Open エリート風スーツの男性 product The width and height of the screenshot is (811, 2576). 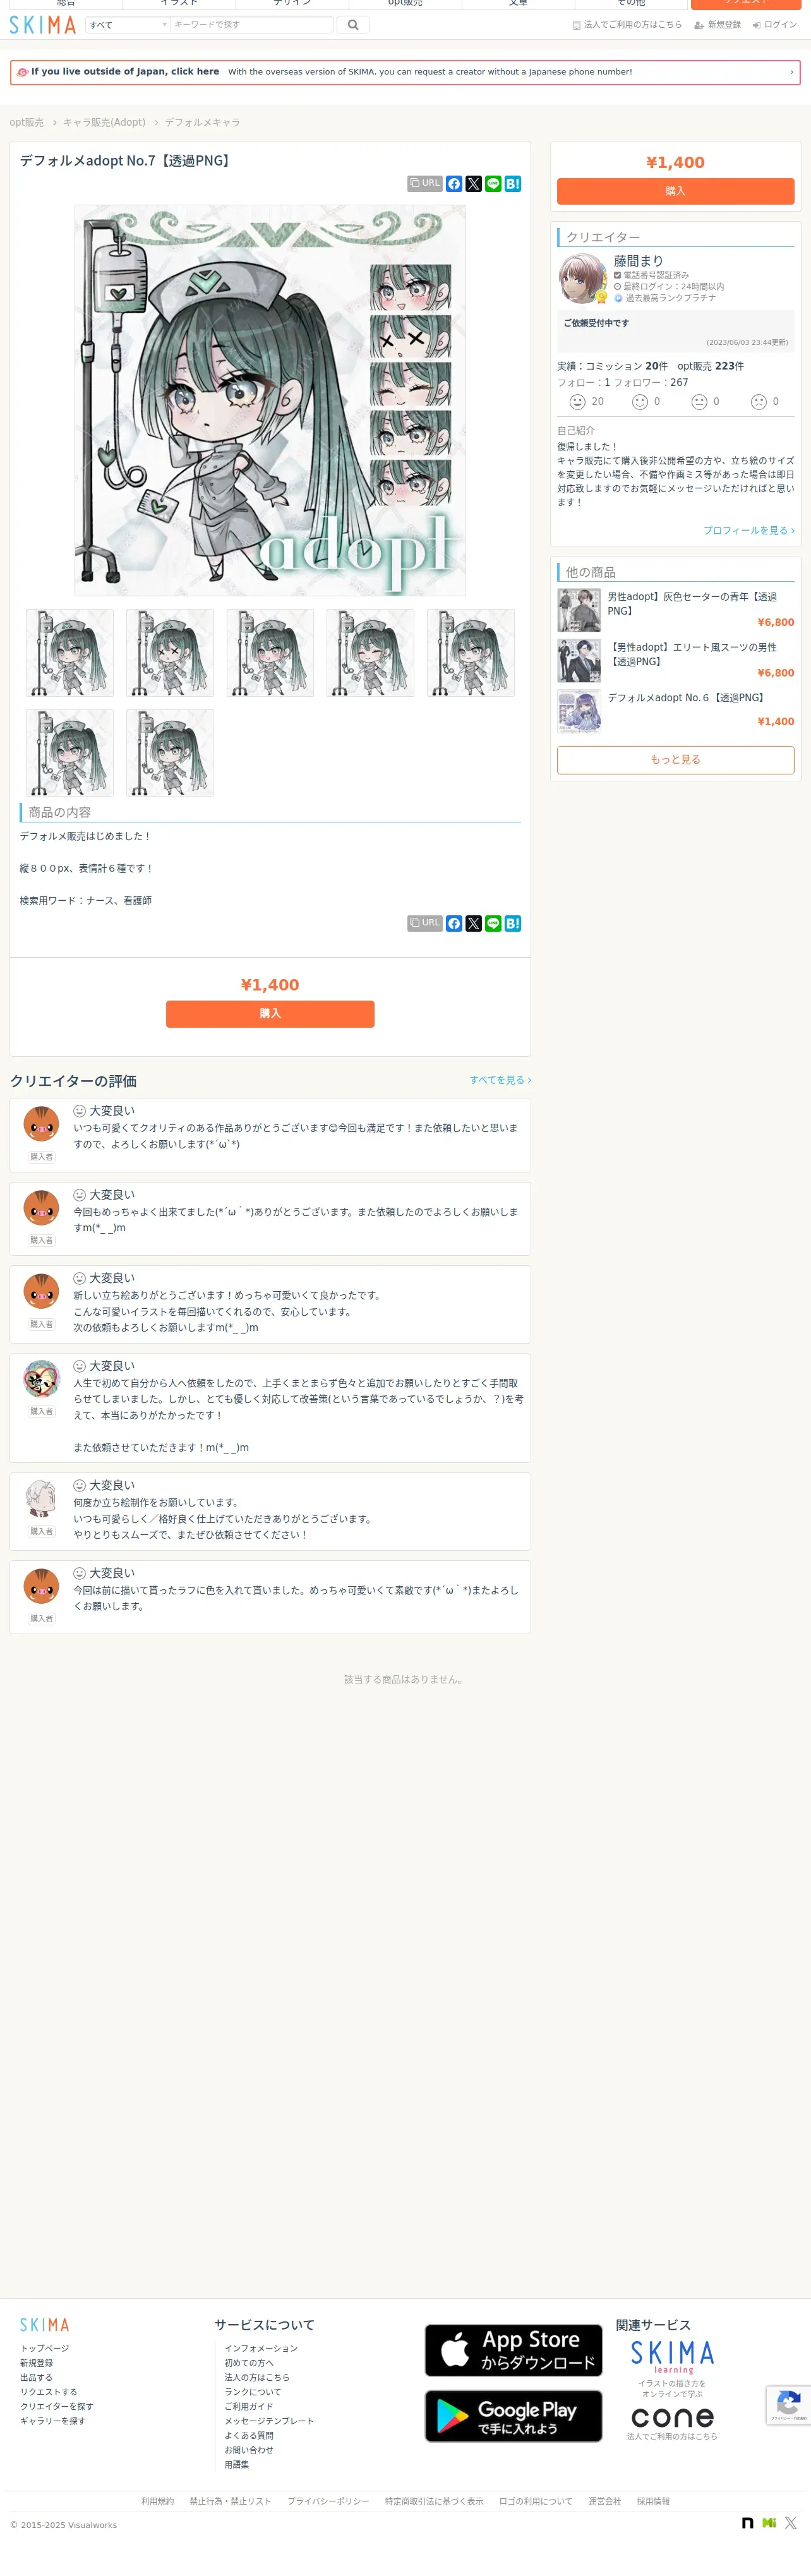pos(692,654)
